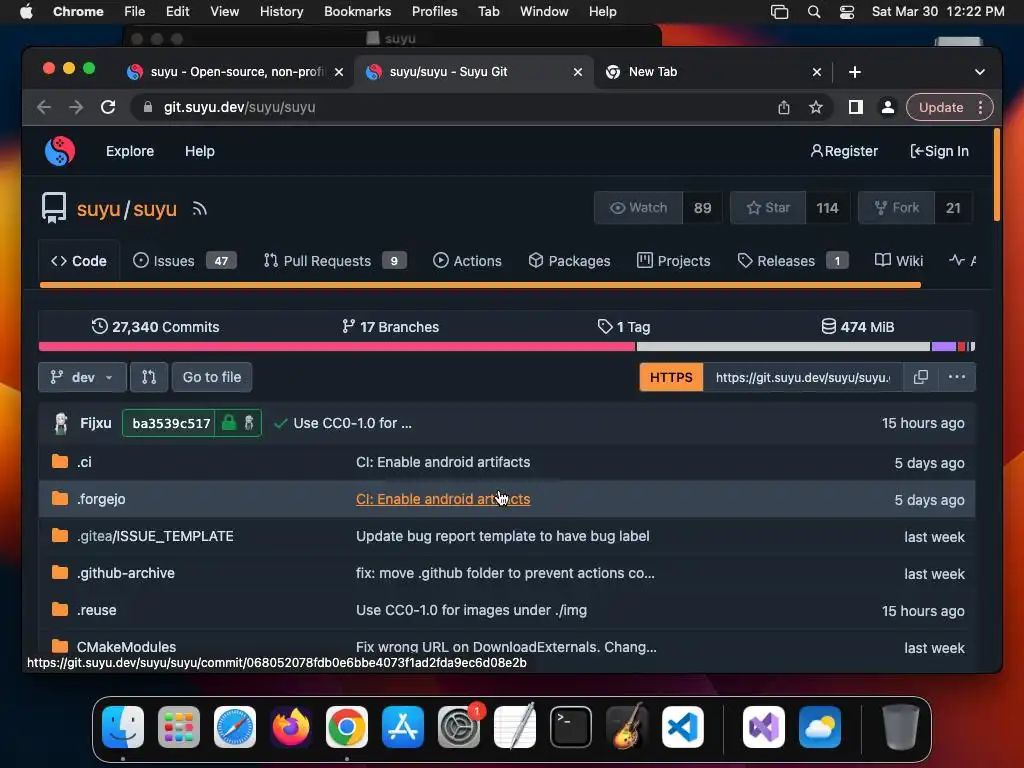Open the Wiki tab
The width and height of the screenshot is (1024, 768).
coord(899,261)
